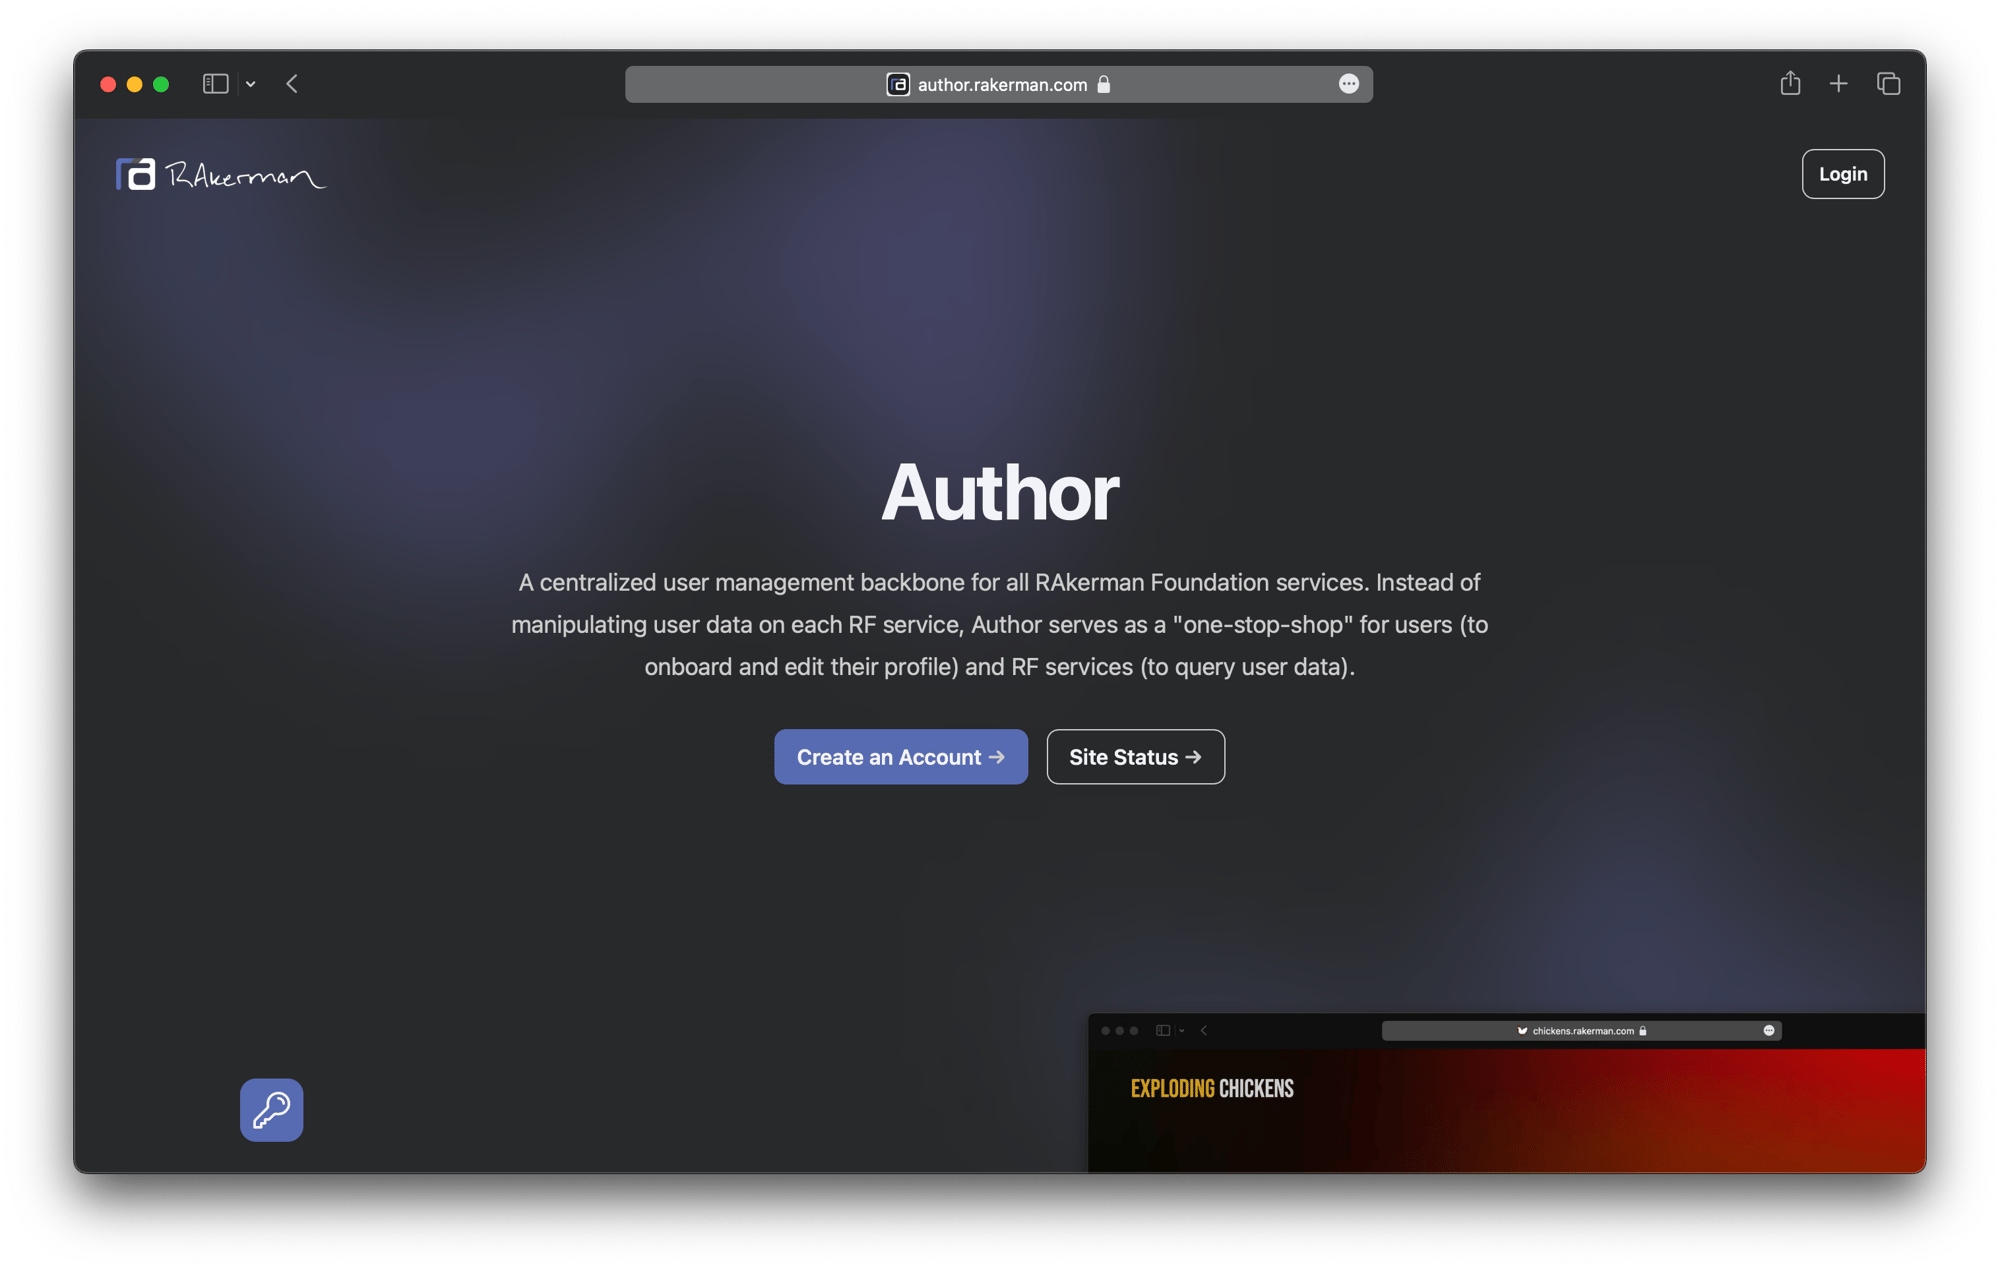Click the Exploding Chickens site preview
Viewport: 2000px width, 1271px height.
(x=1500, y=1100)
